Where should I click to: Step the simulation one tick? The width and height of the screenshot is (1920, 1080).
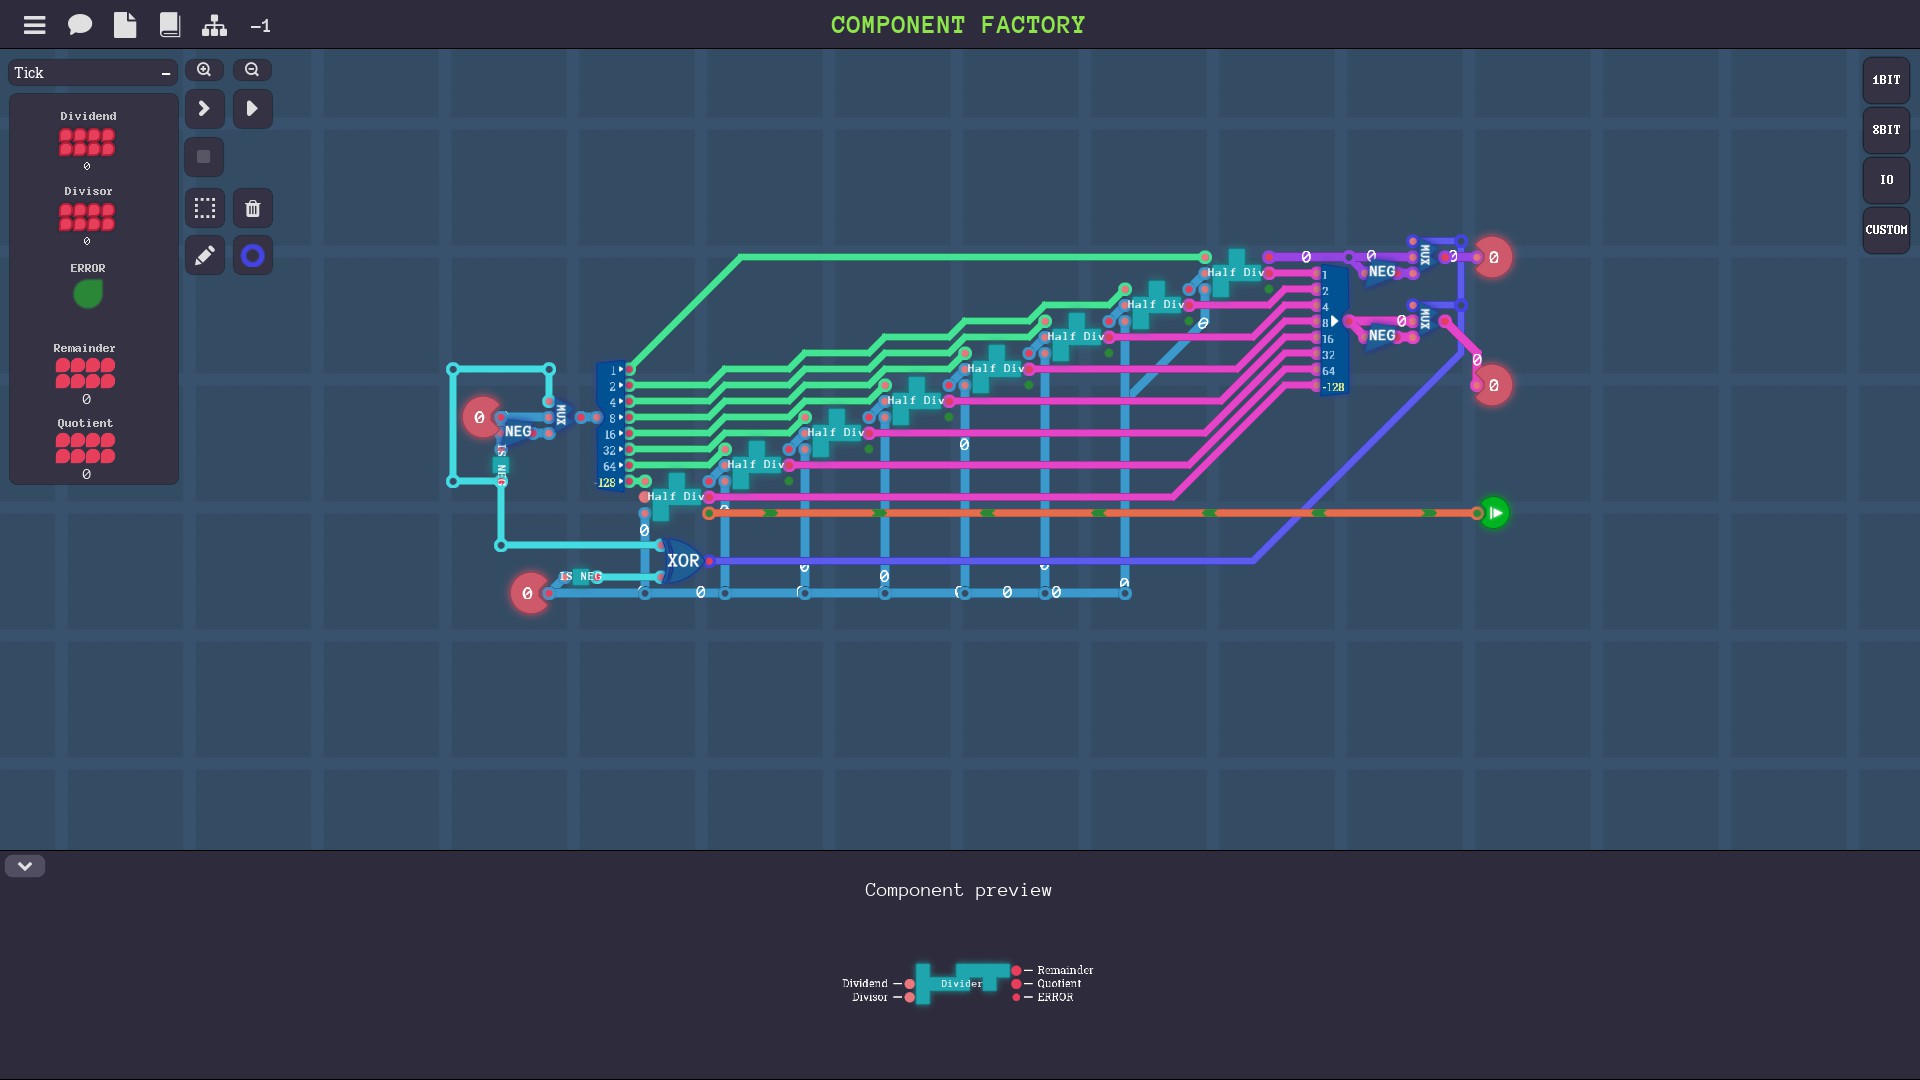(x=204, y=108)
